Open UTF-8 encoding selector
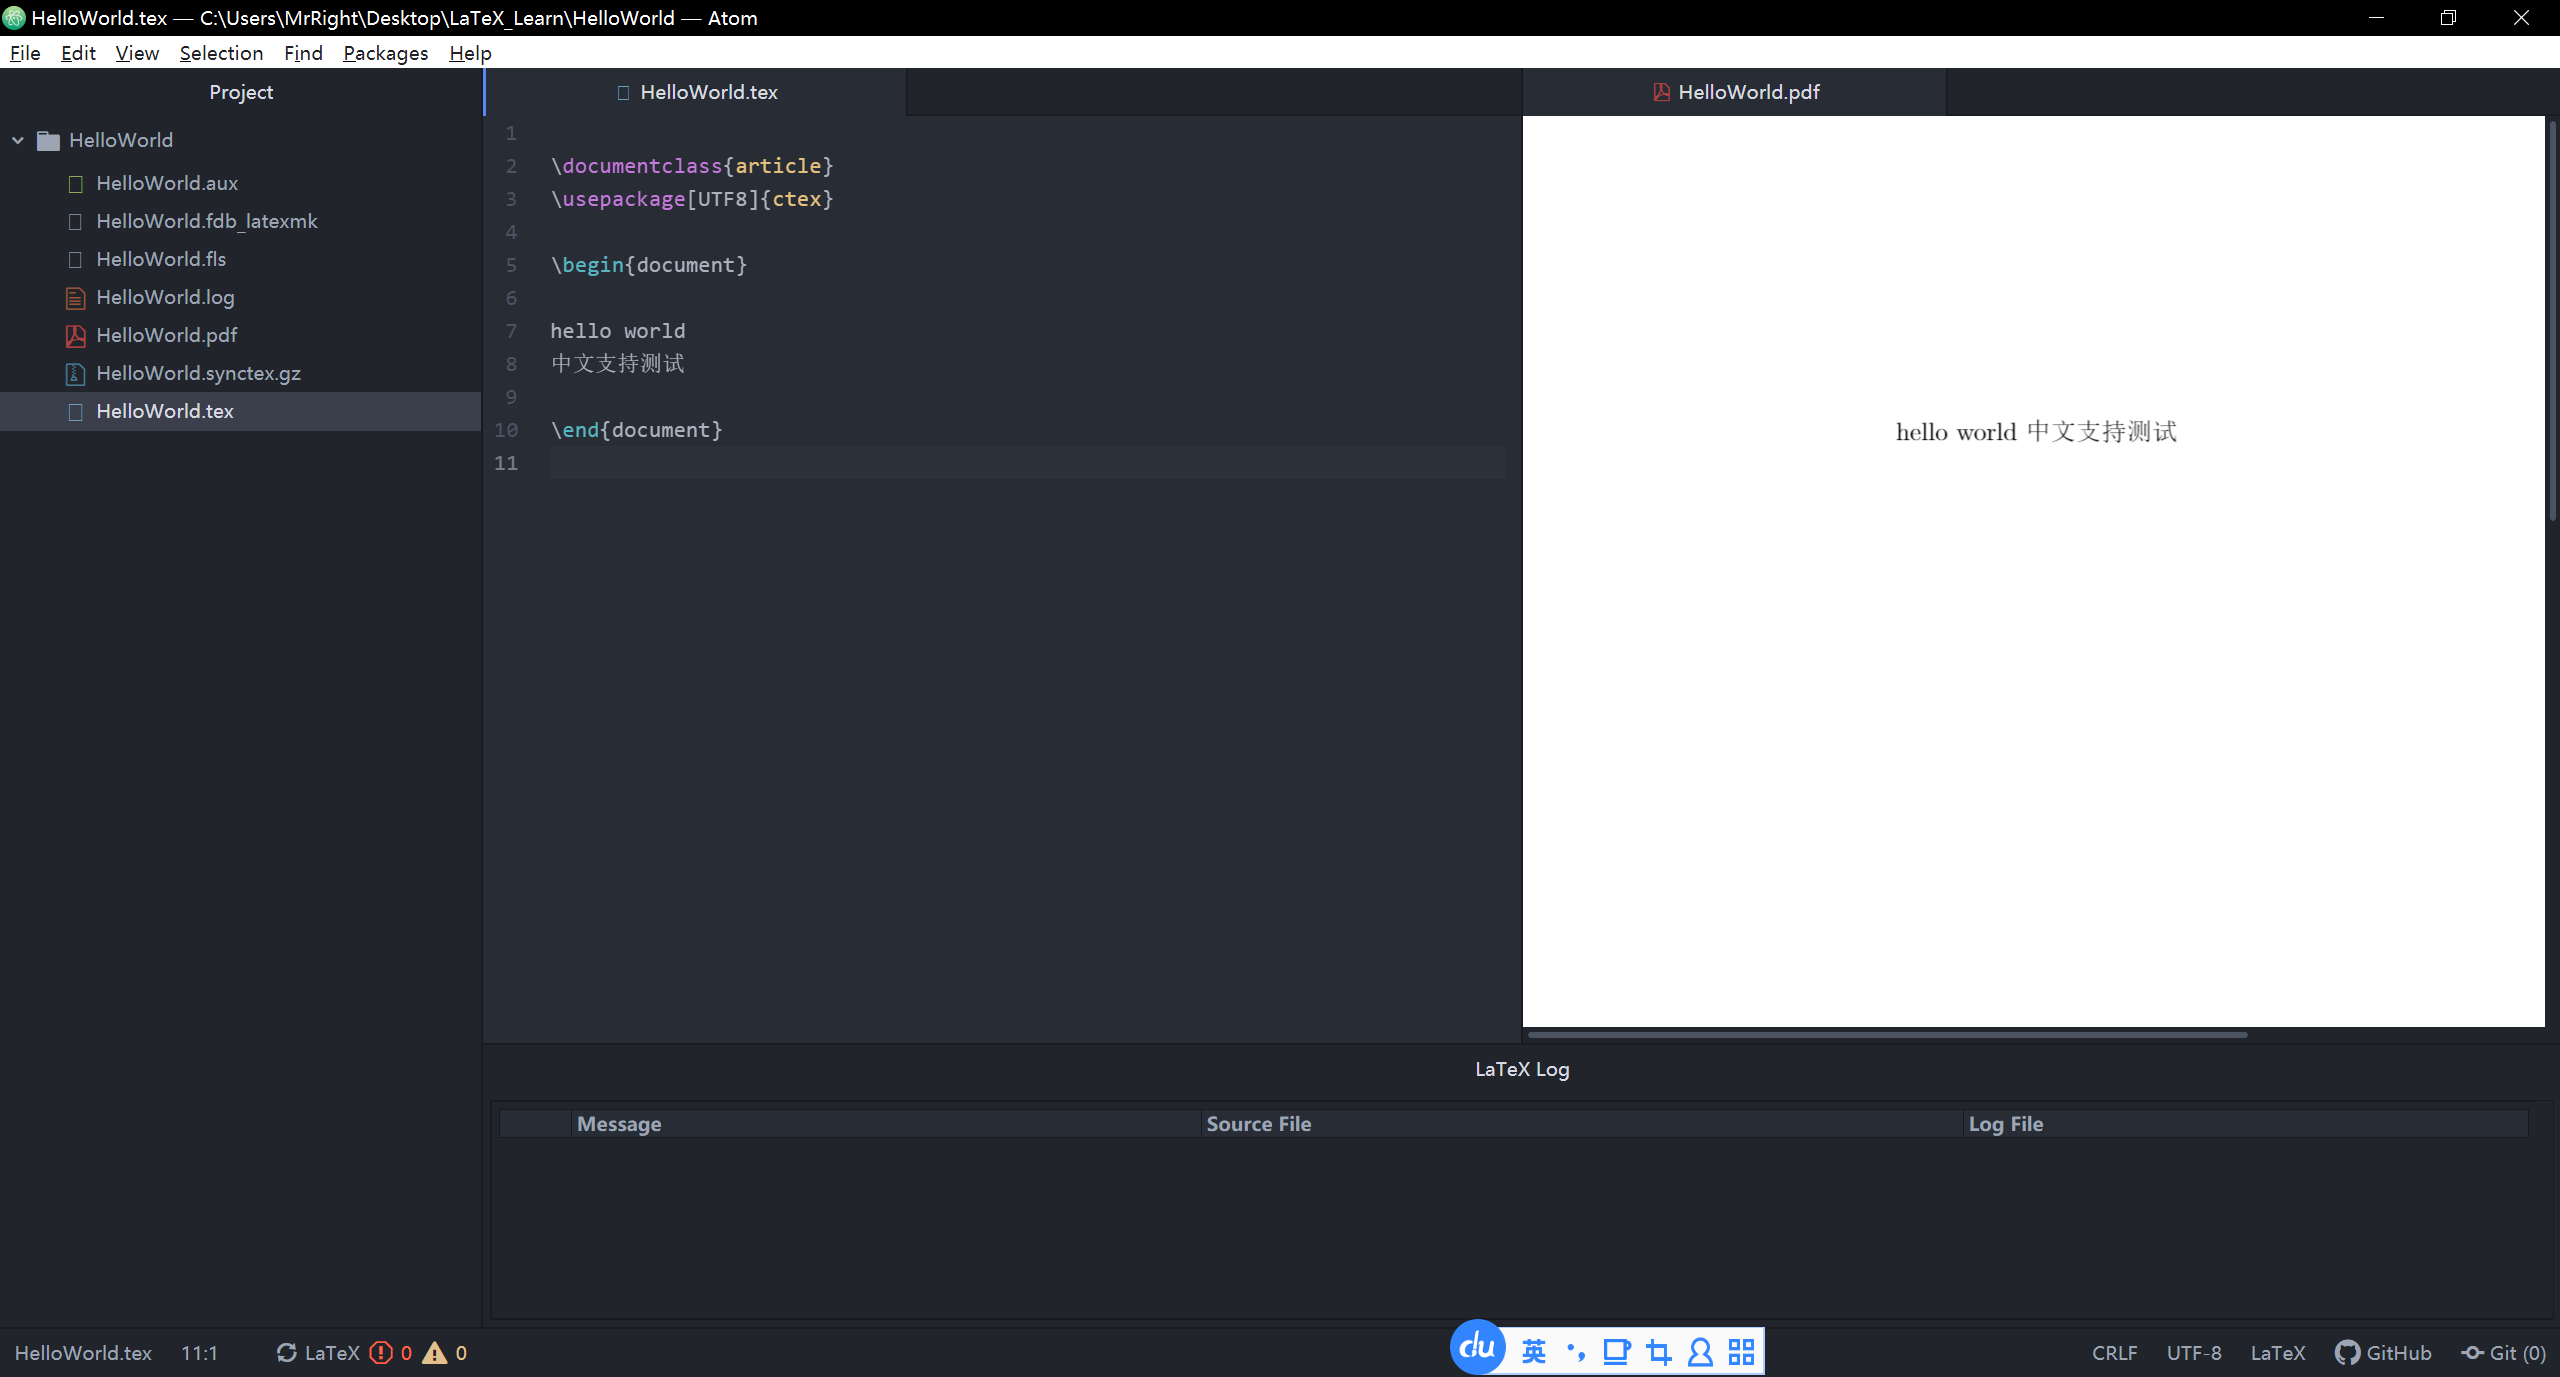 point(2193,1353)
